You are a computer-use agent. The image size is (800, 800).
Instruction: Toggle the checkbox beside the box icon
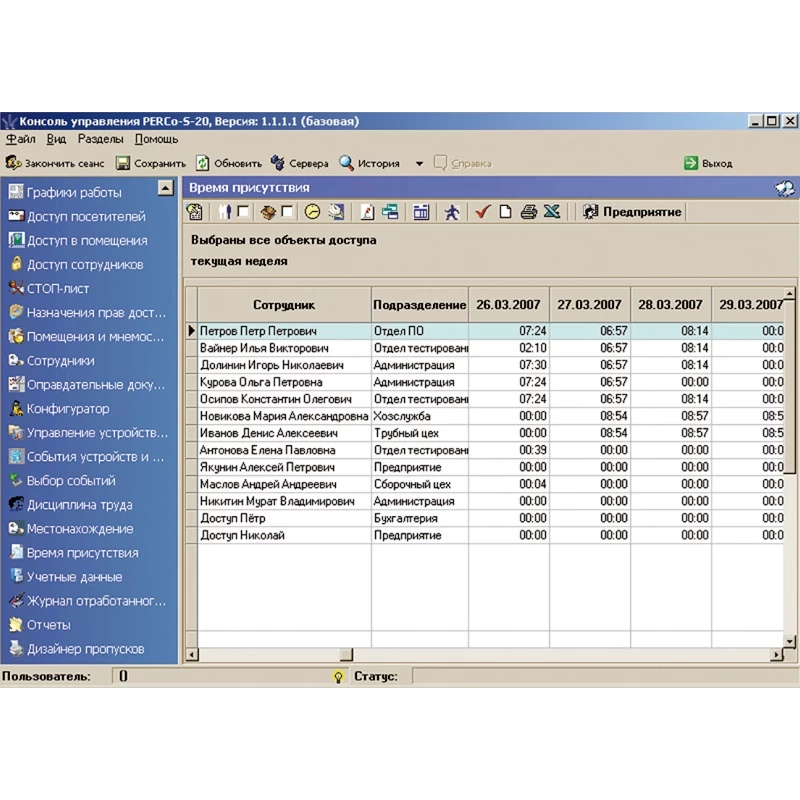pos(288,212)
